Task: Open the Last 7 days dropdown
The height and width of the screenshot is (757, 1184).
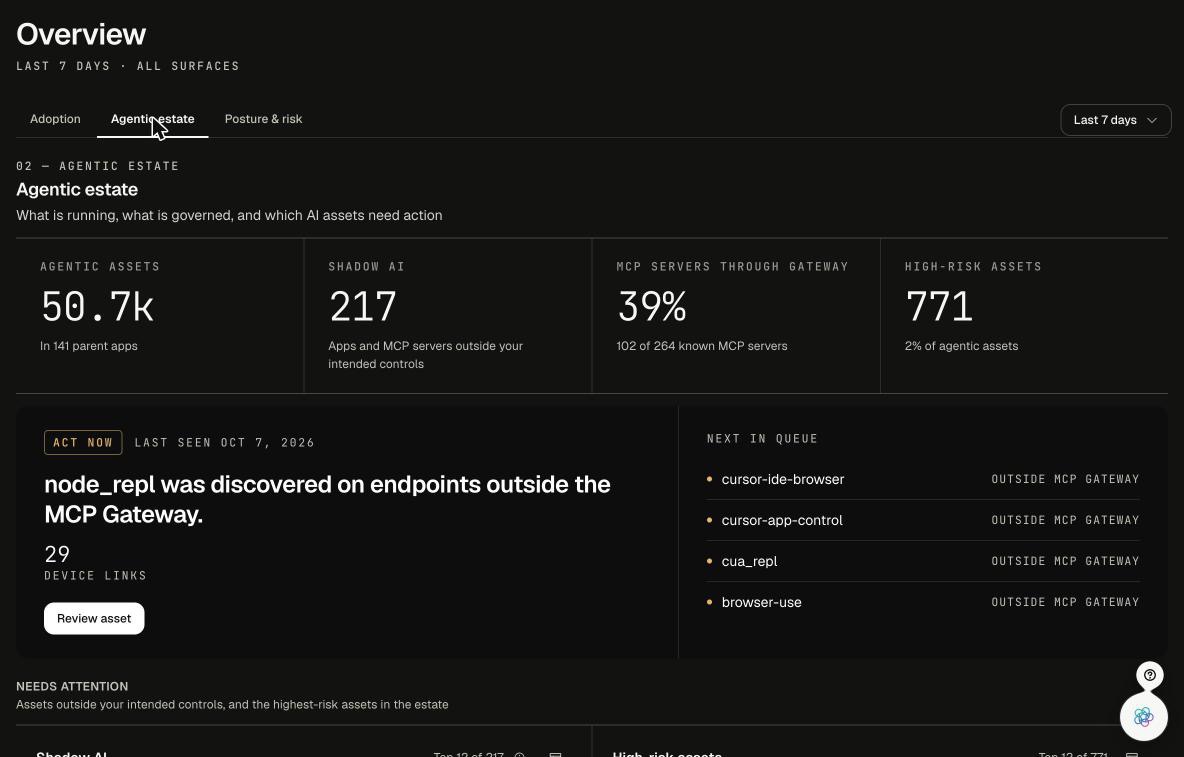Action: [1115, 120]
